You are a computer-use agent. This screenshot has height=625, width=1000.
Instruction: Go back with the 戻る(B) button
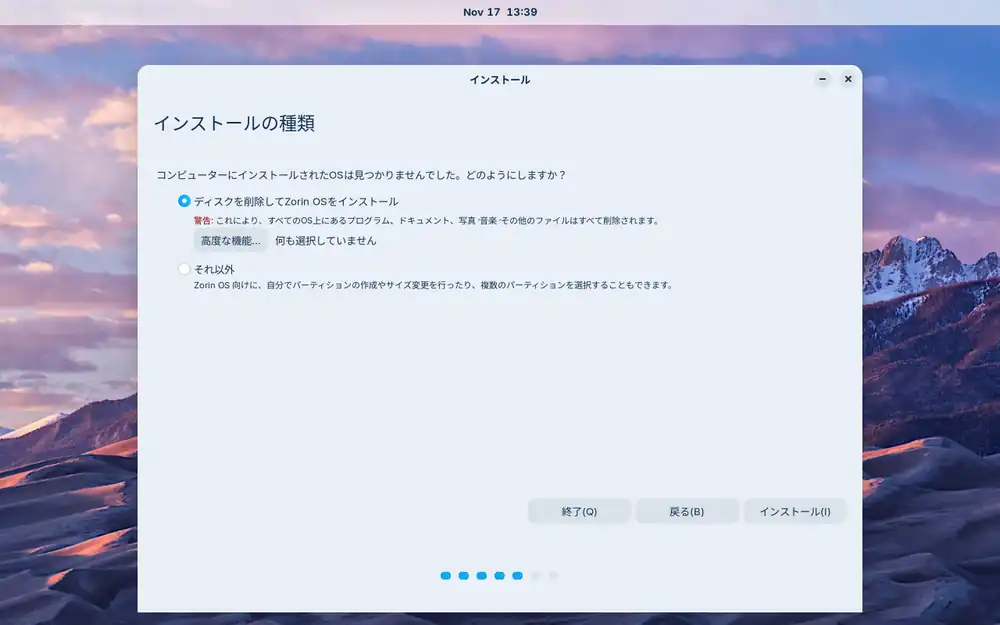pyautogui.click(x=687, y=511)
